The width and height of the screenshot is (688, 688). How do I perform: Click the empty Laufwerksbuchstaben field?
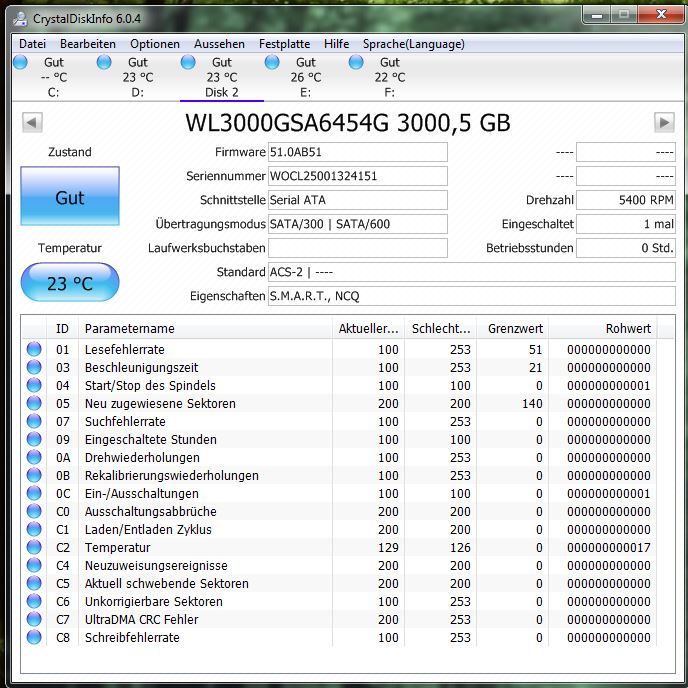click(x=358, y=248)
